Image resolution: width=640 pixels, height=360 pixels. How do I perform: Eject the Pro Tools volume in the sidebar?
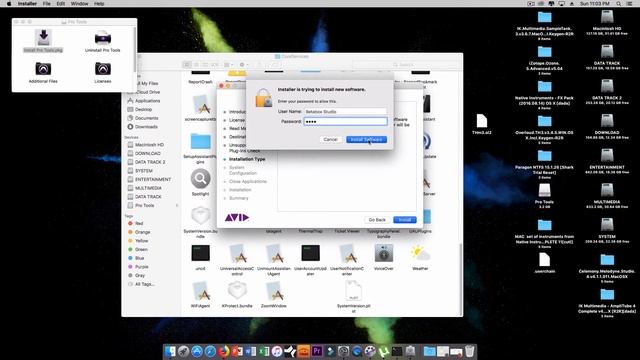(177, 205)
